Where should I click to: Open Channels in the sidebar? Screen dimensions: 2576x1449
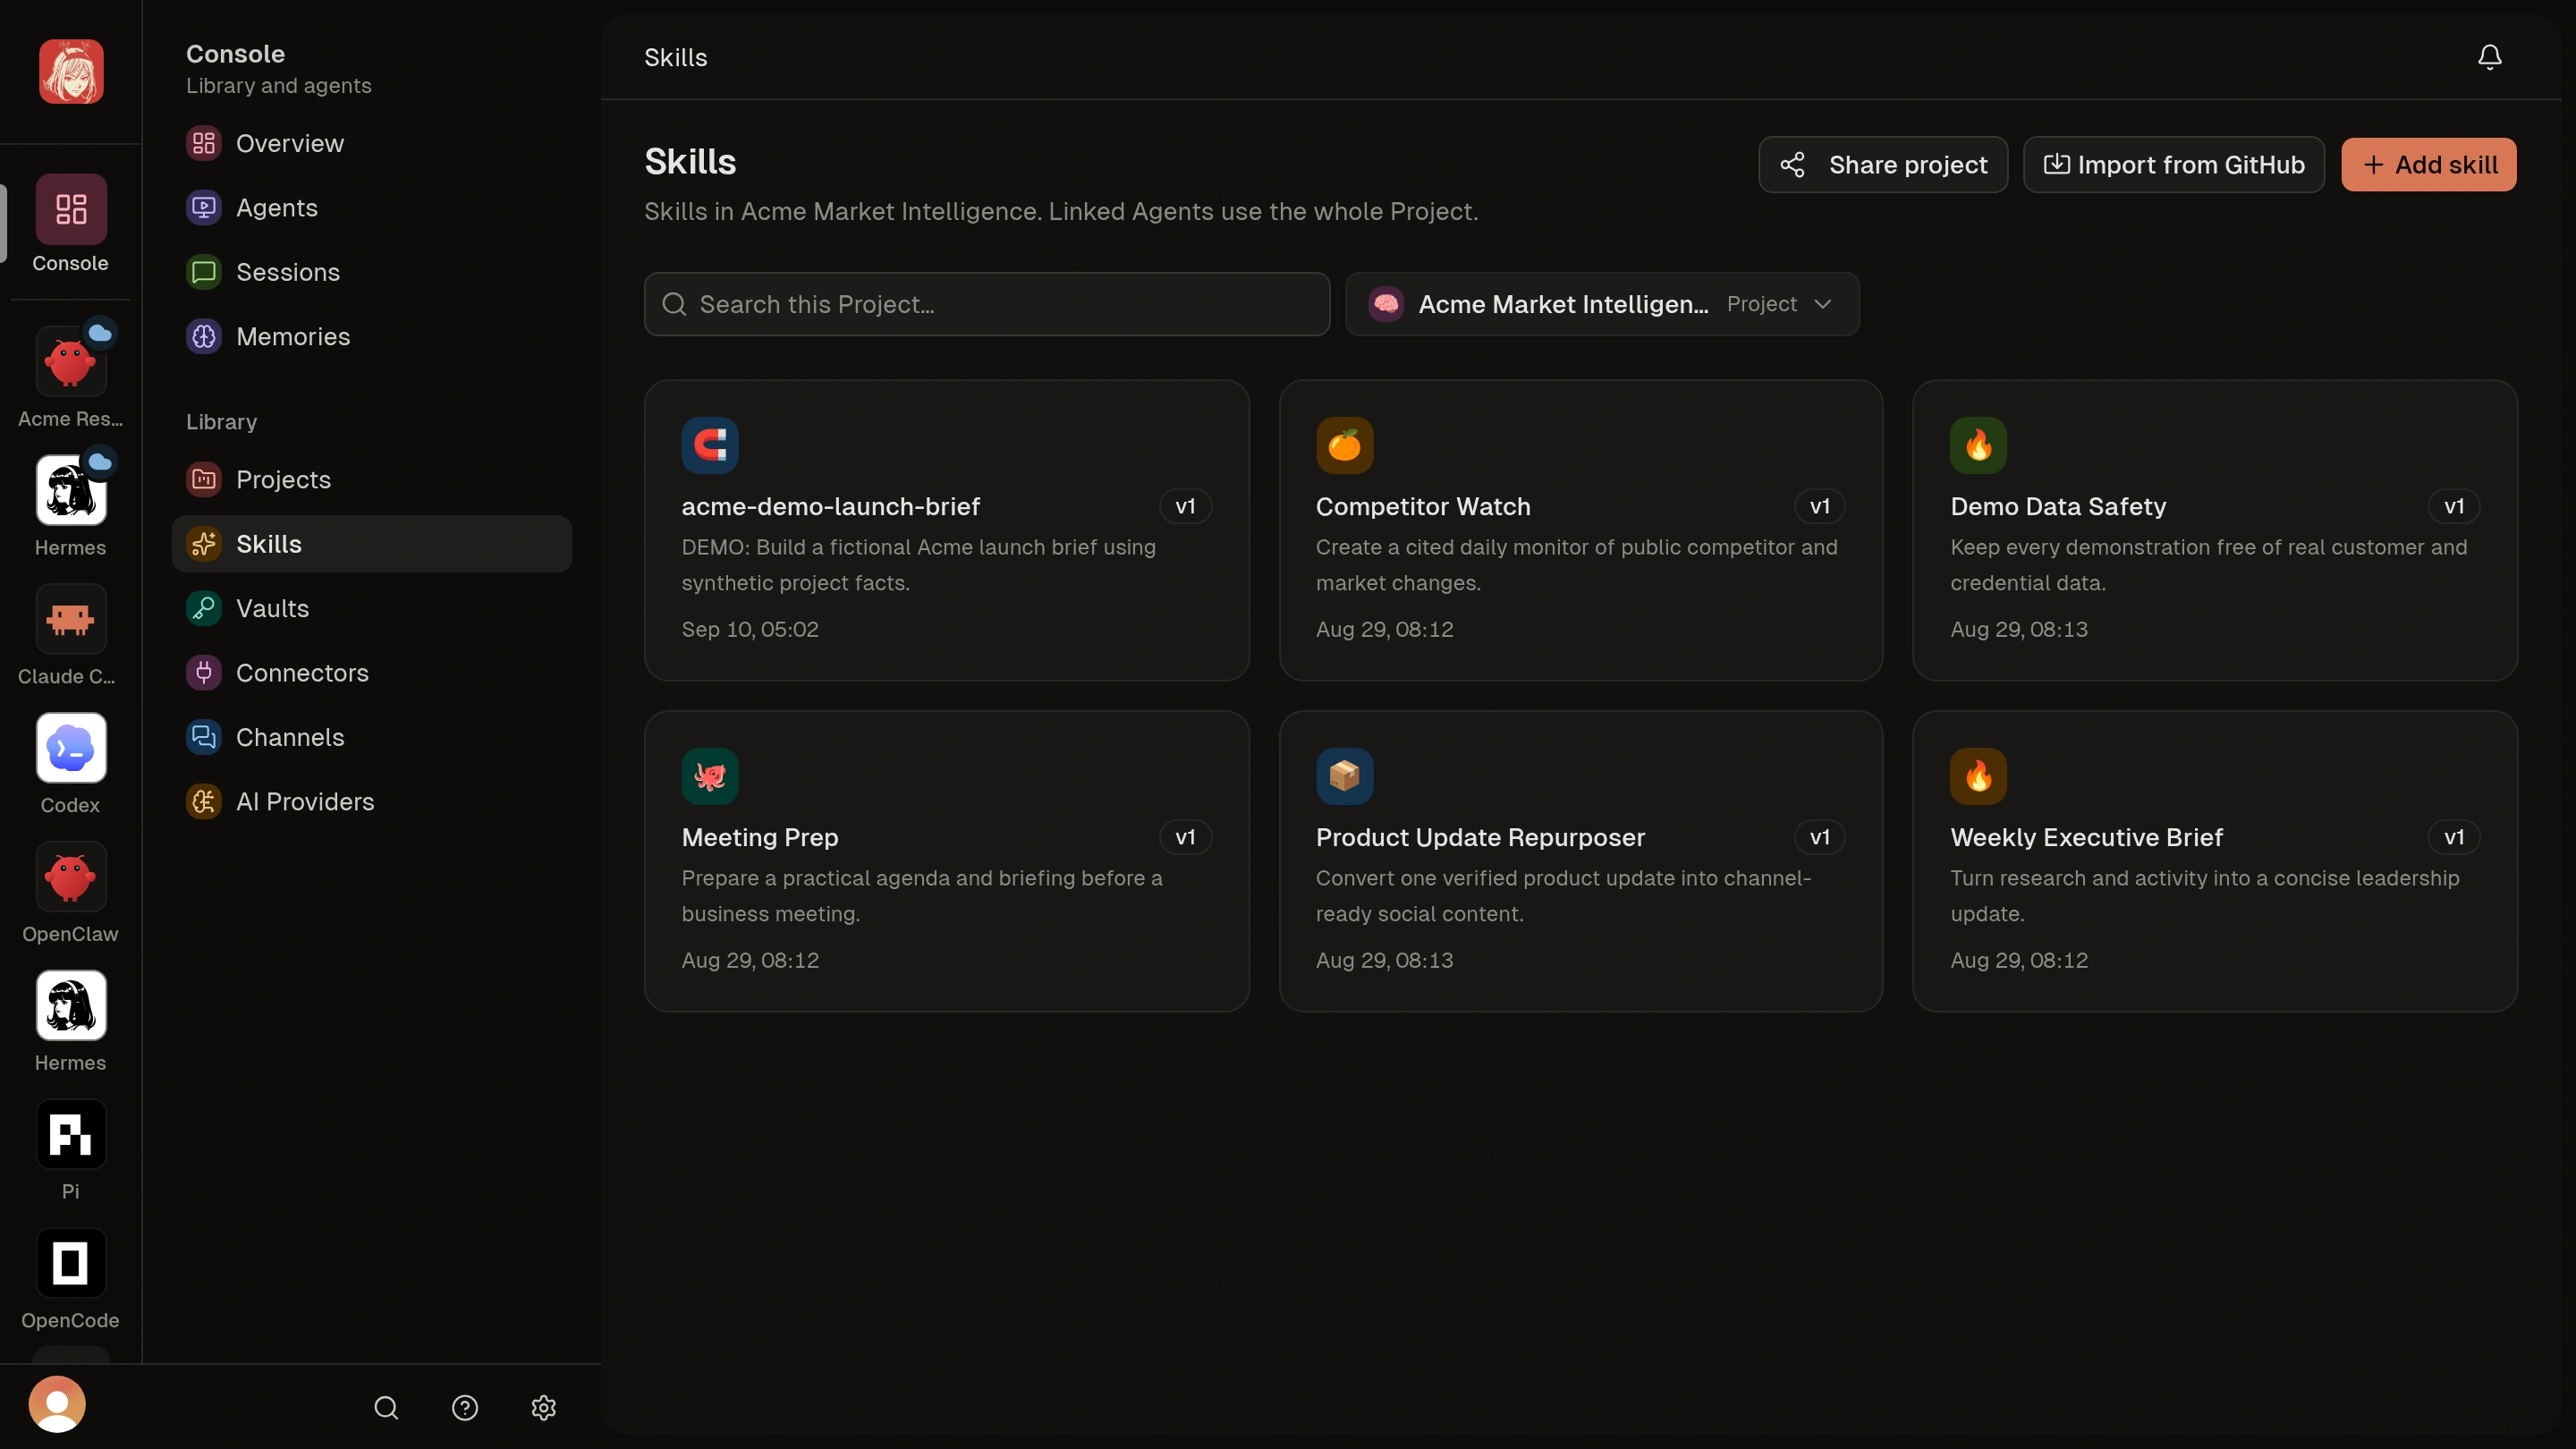372,738
